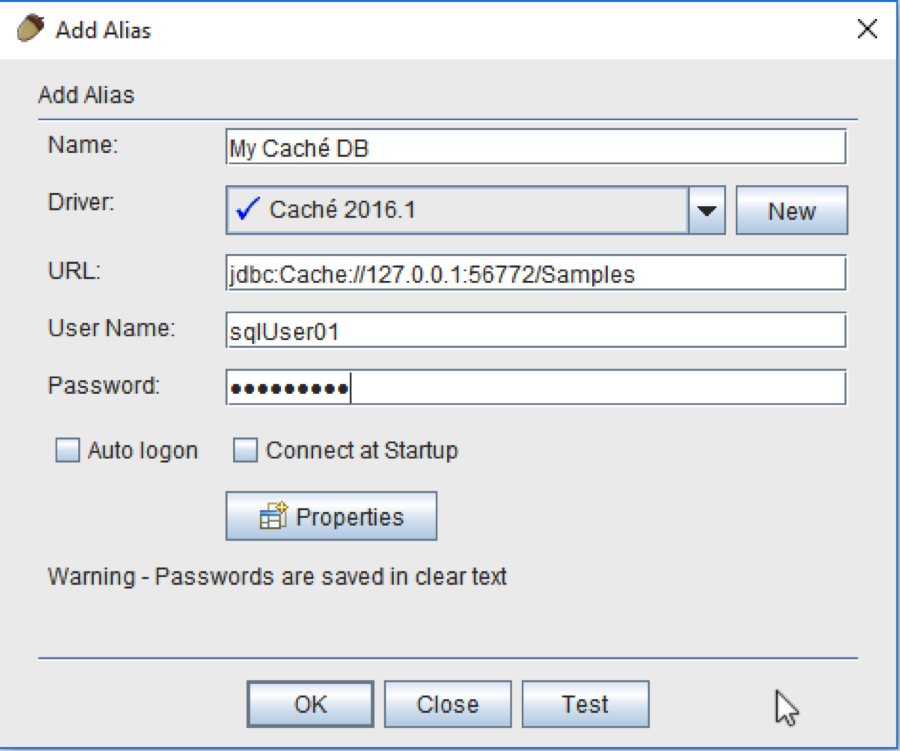This screenshot has width=900, height=751.
Task: Click the acorn icon in the title bar
Action: (31, 28)
